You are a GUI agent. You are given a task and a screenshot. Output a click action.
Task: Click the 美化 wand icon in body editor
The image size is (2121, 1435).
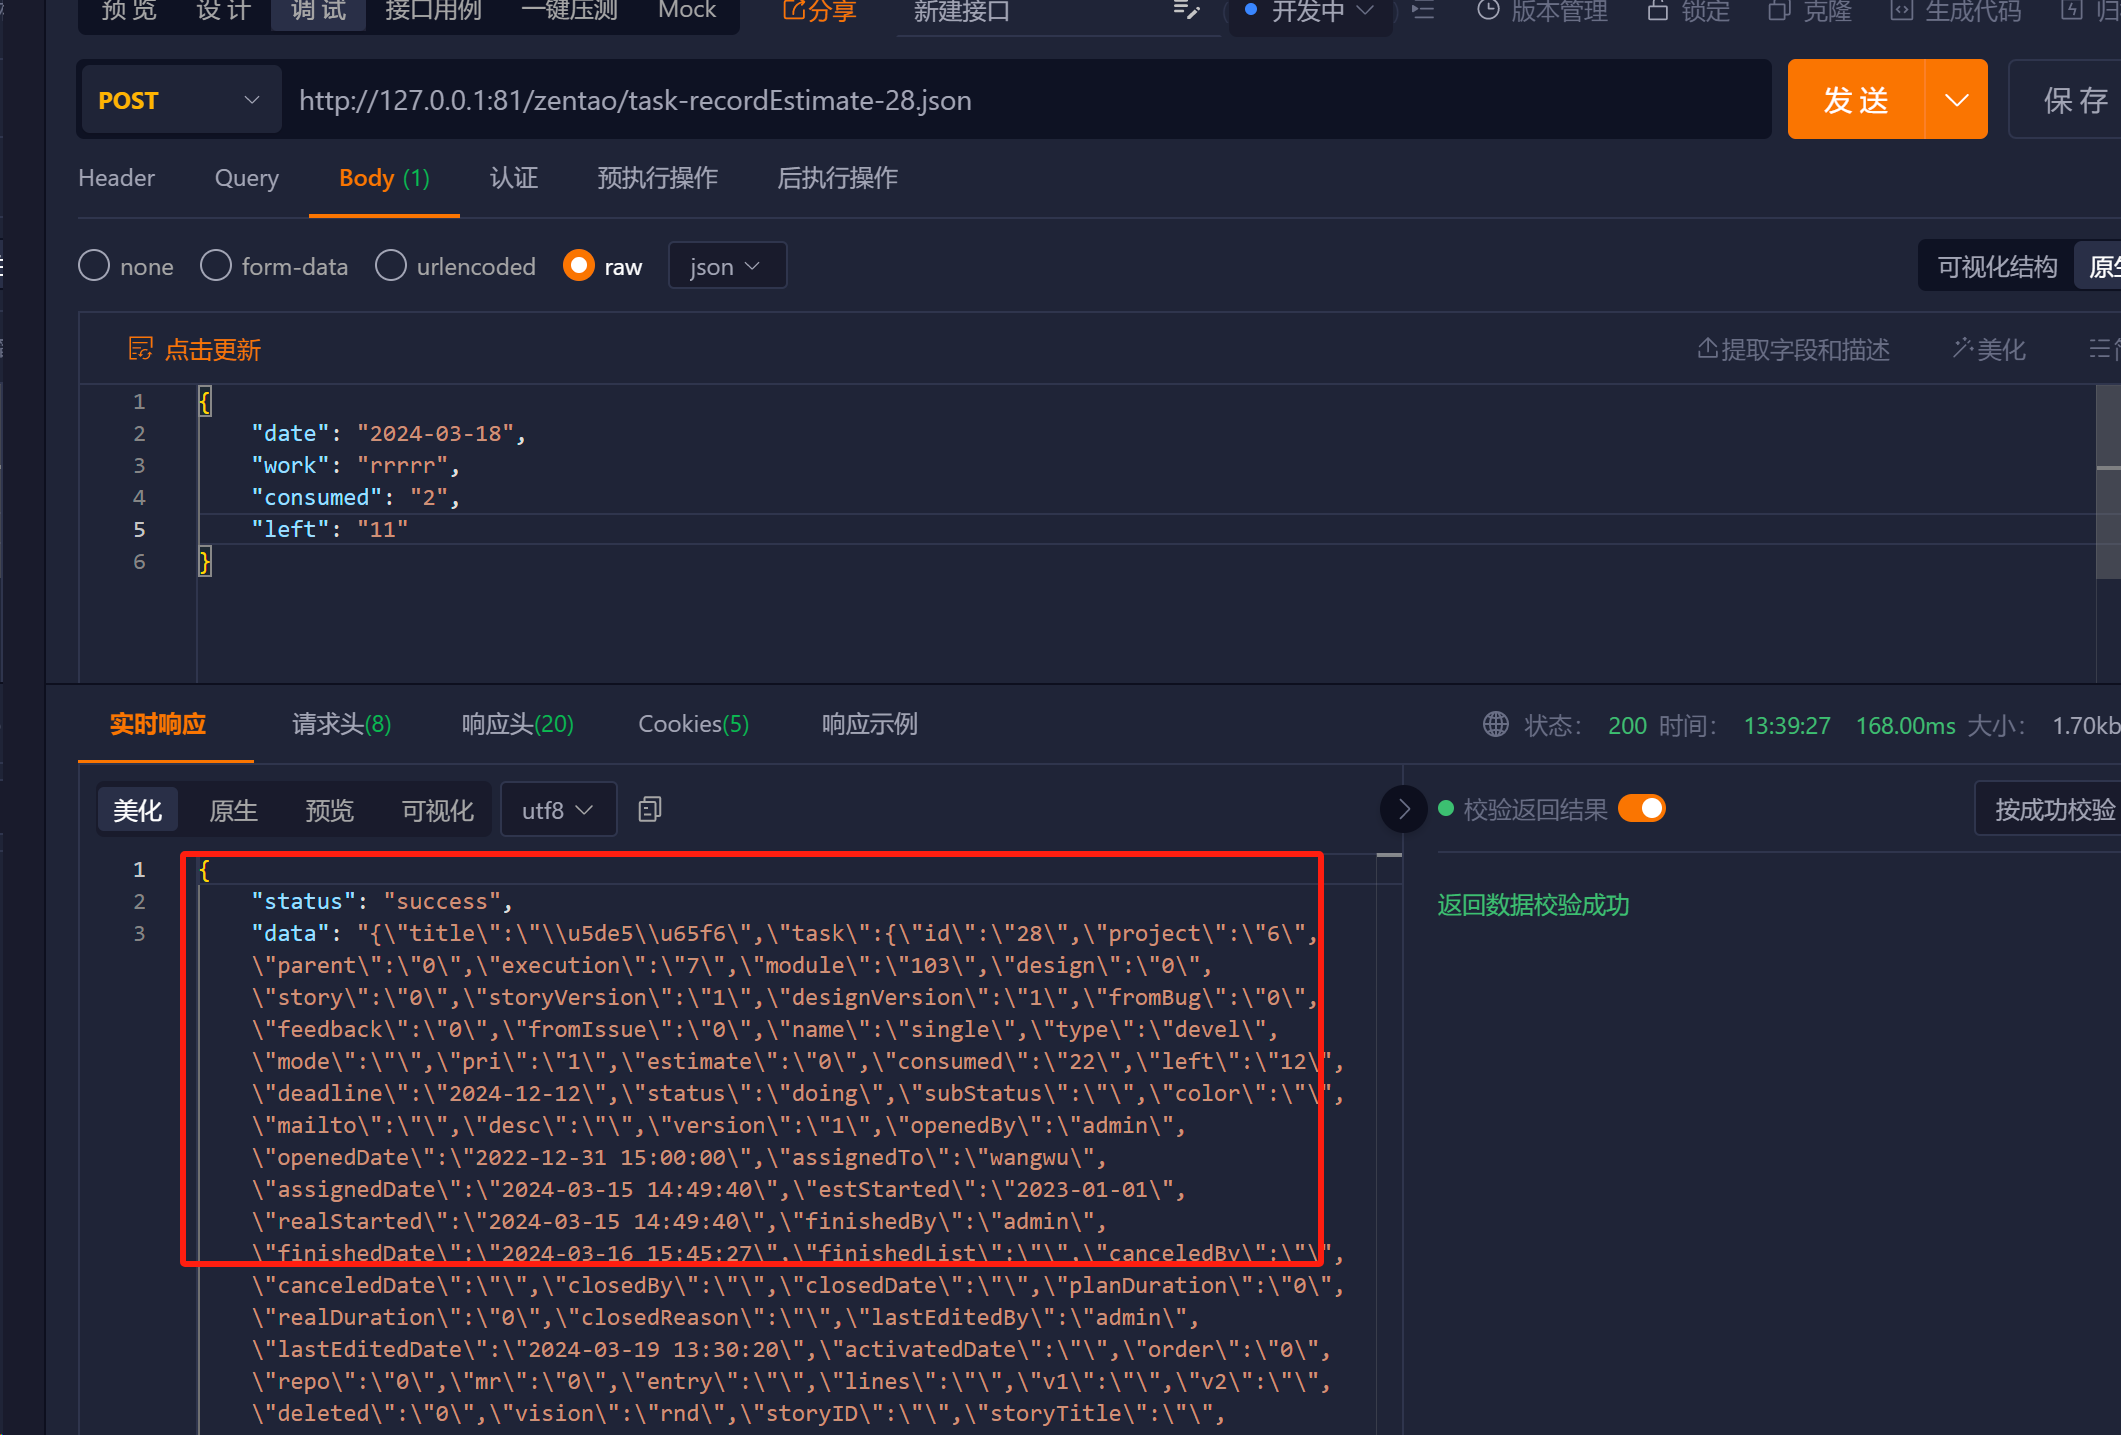(x=1964, y=348)
